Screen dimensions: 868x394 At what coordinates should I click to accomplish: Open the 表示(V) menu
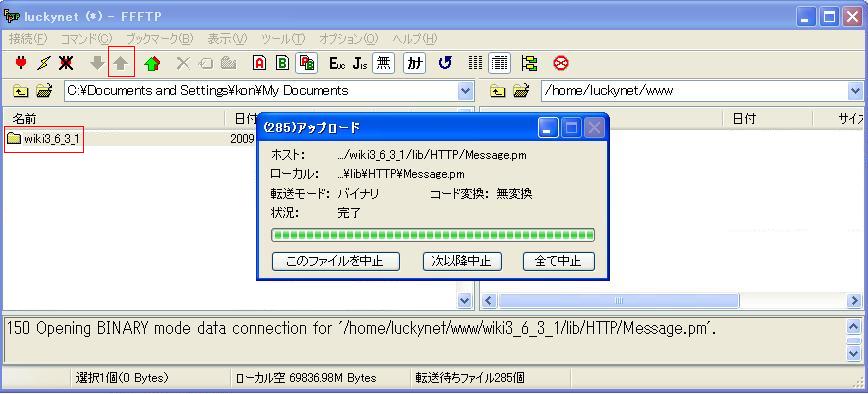[227, 39]
